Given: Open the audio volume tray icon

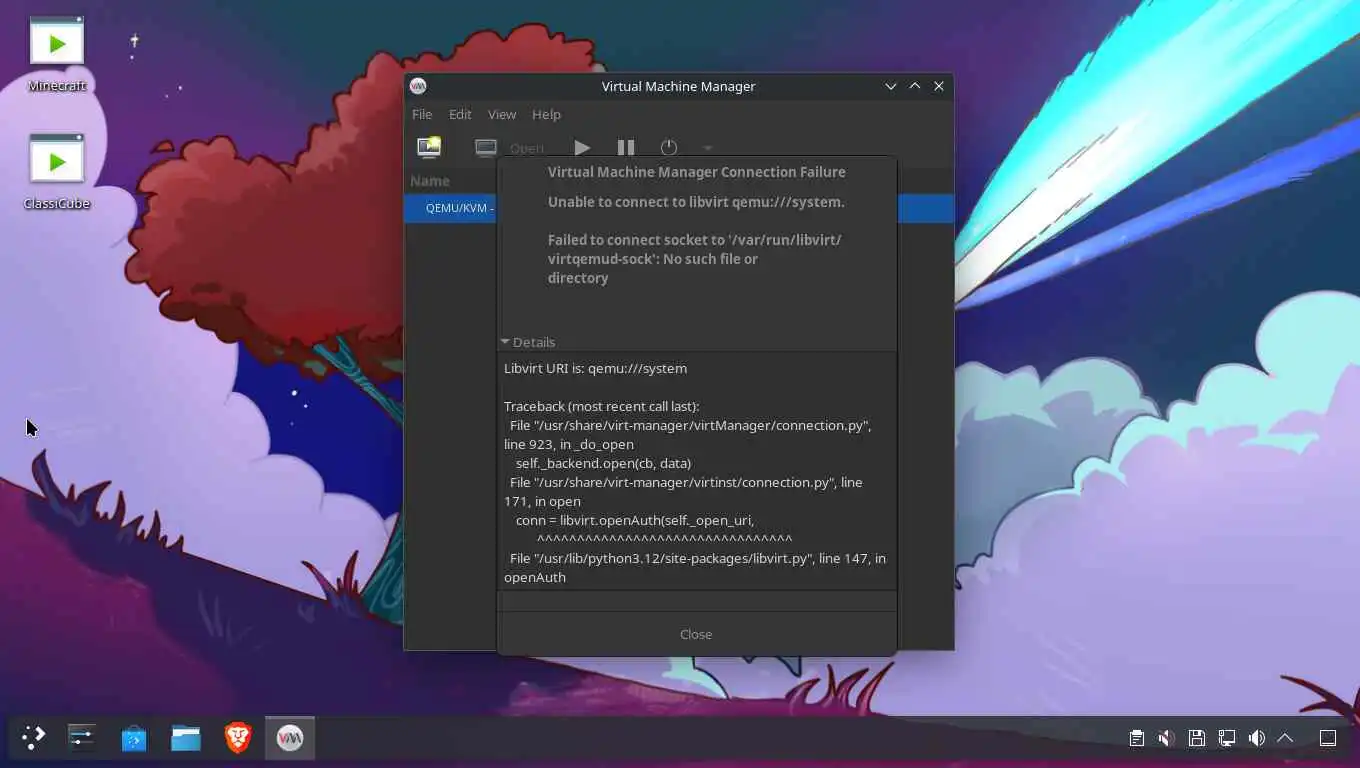Looking at the screenshot, I should (x=1257, y=738).
